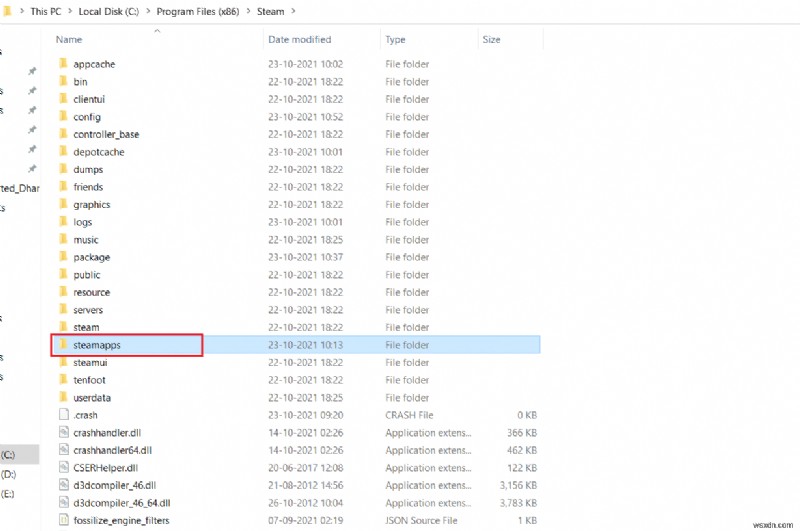Click the fossilize_engine_filters file name
800x531 pixels.
(x=121, y=520)
